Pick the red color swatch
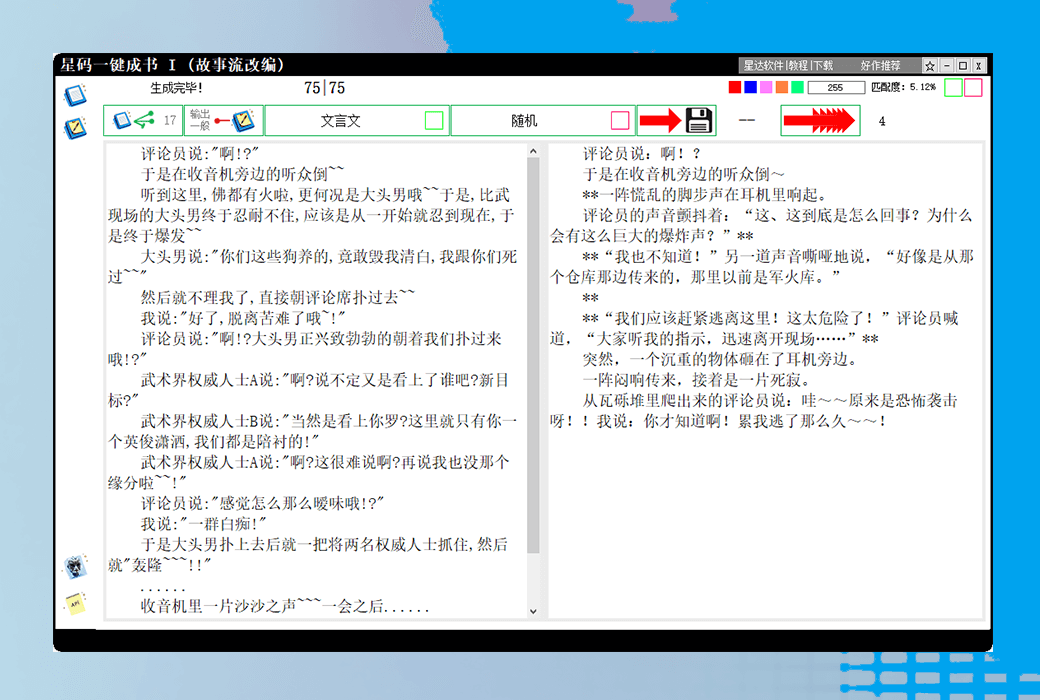 [735, 88]
